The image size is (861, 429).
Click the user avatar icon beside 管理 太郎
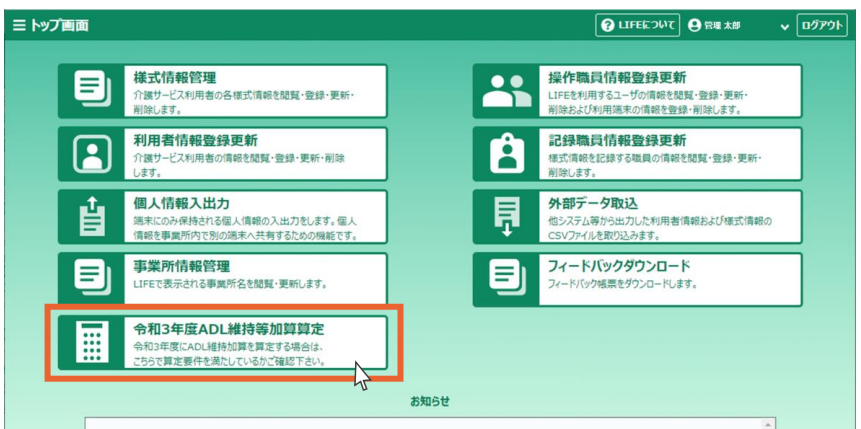click(695, 26)
